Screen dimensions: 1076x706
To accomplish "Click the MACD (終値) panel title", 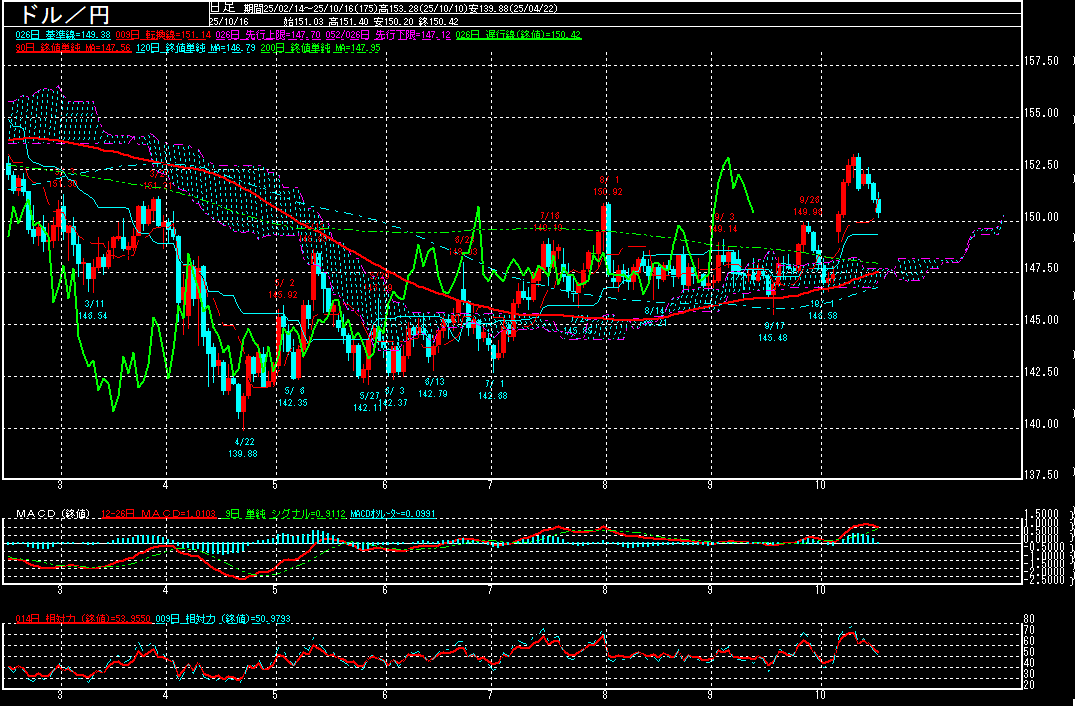I will pos(50,513).
